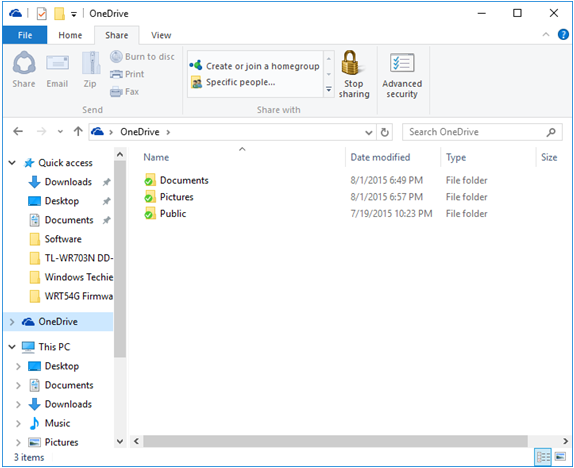Click the Fax command in ribbon

[124, 92]
